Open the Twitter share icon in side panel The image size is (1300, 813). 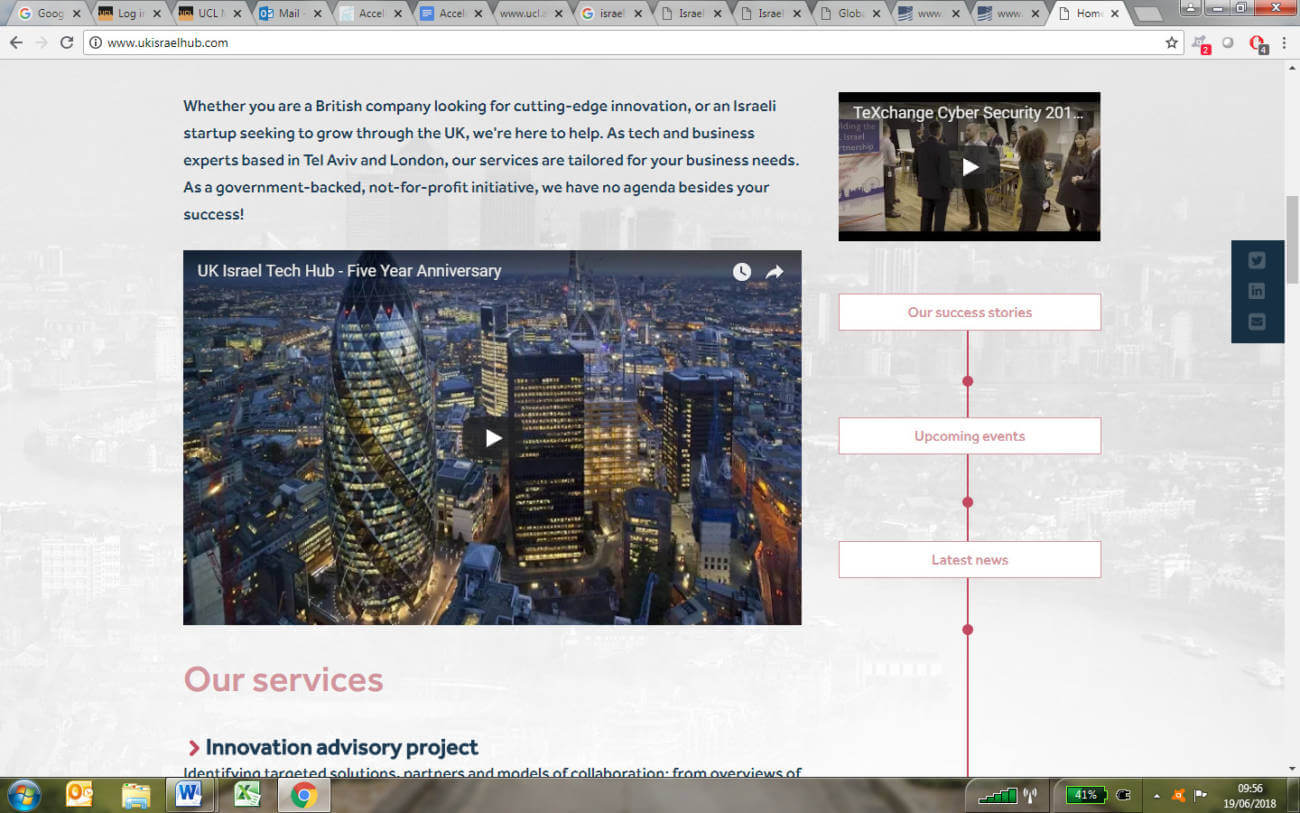(x=1257, y=260)
